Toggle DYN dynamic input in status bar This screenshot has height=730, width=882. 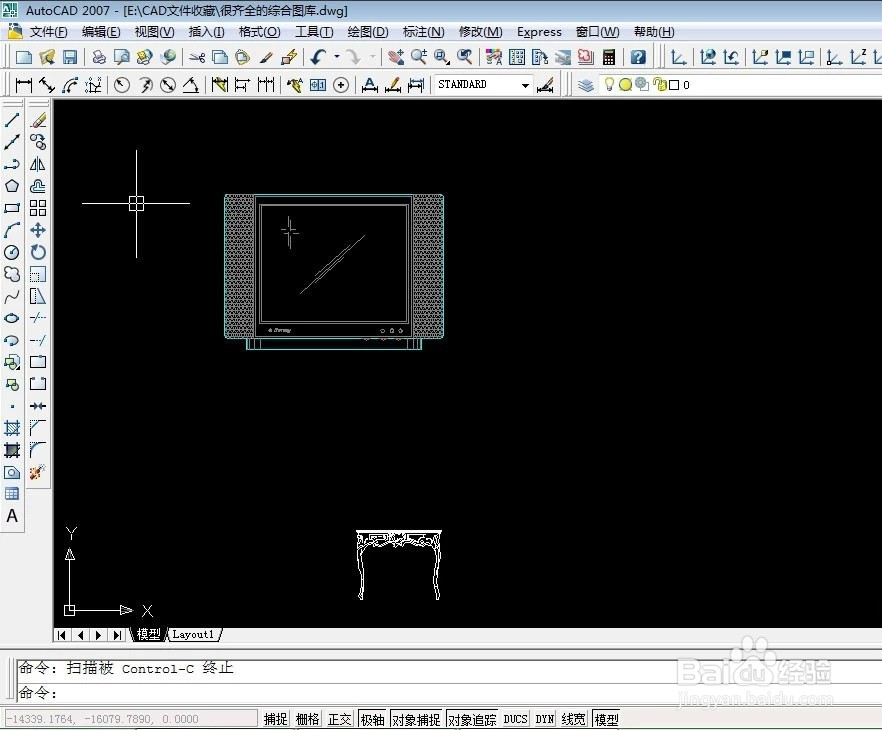(x=544, y=719)
